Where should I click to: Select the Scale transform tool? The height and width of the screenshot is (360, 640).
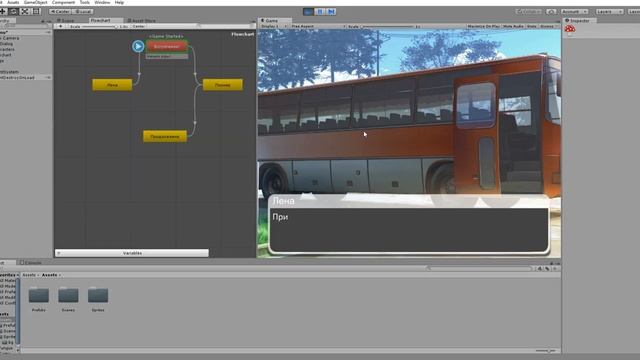point(25,11)
